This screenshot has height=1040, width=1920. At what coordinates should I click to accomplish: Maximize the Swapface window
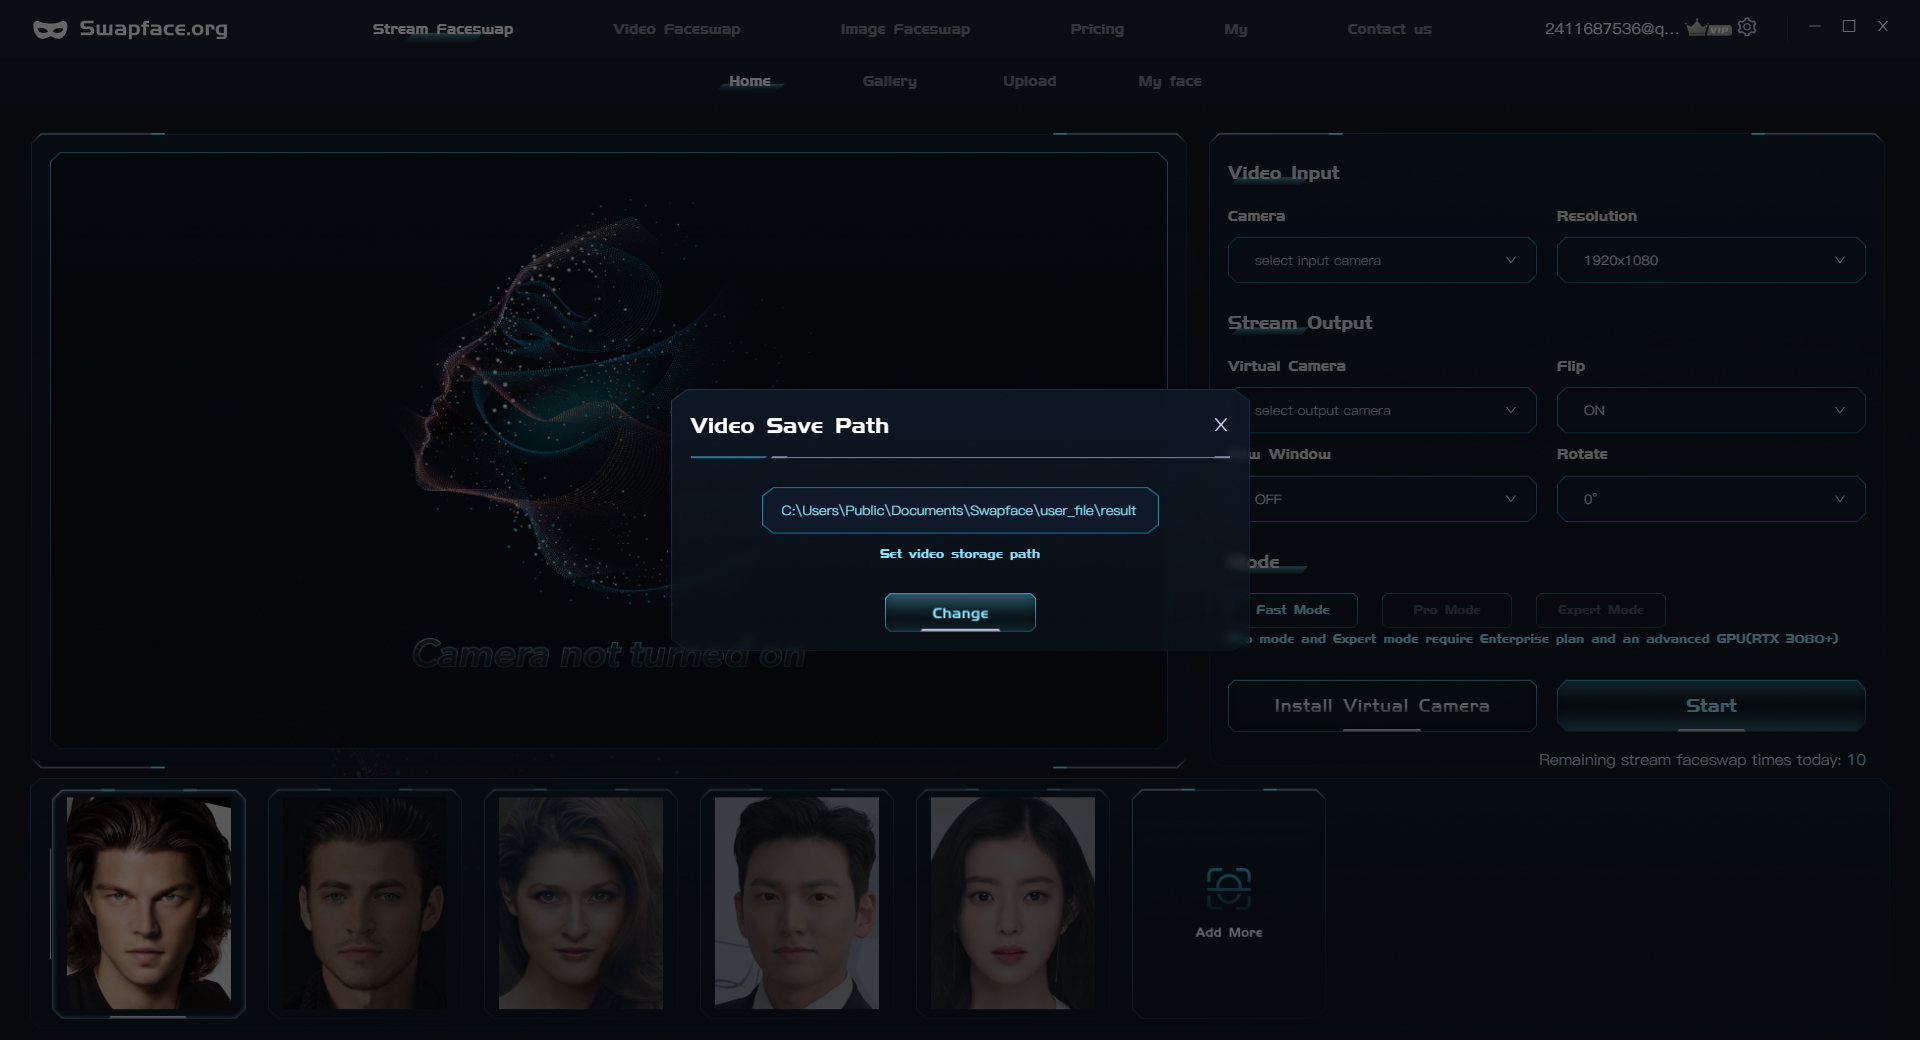coord(1849,27)
